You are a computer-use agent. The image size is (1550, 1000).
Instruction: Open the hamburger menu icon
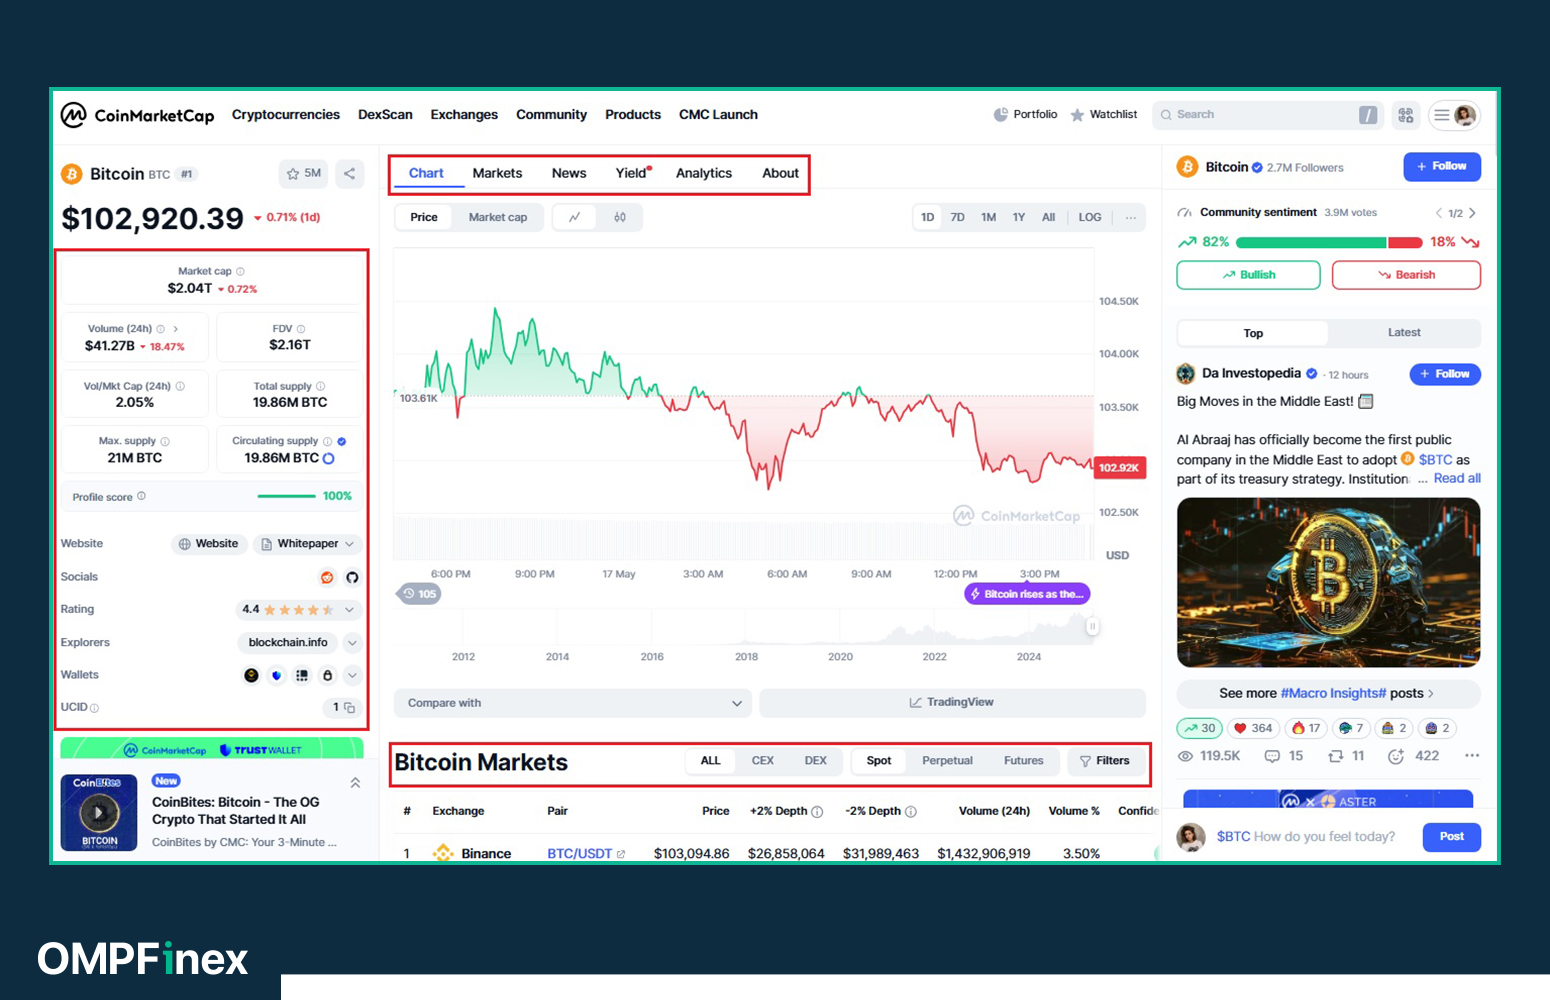[1441, 115]
